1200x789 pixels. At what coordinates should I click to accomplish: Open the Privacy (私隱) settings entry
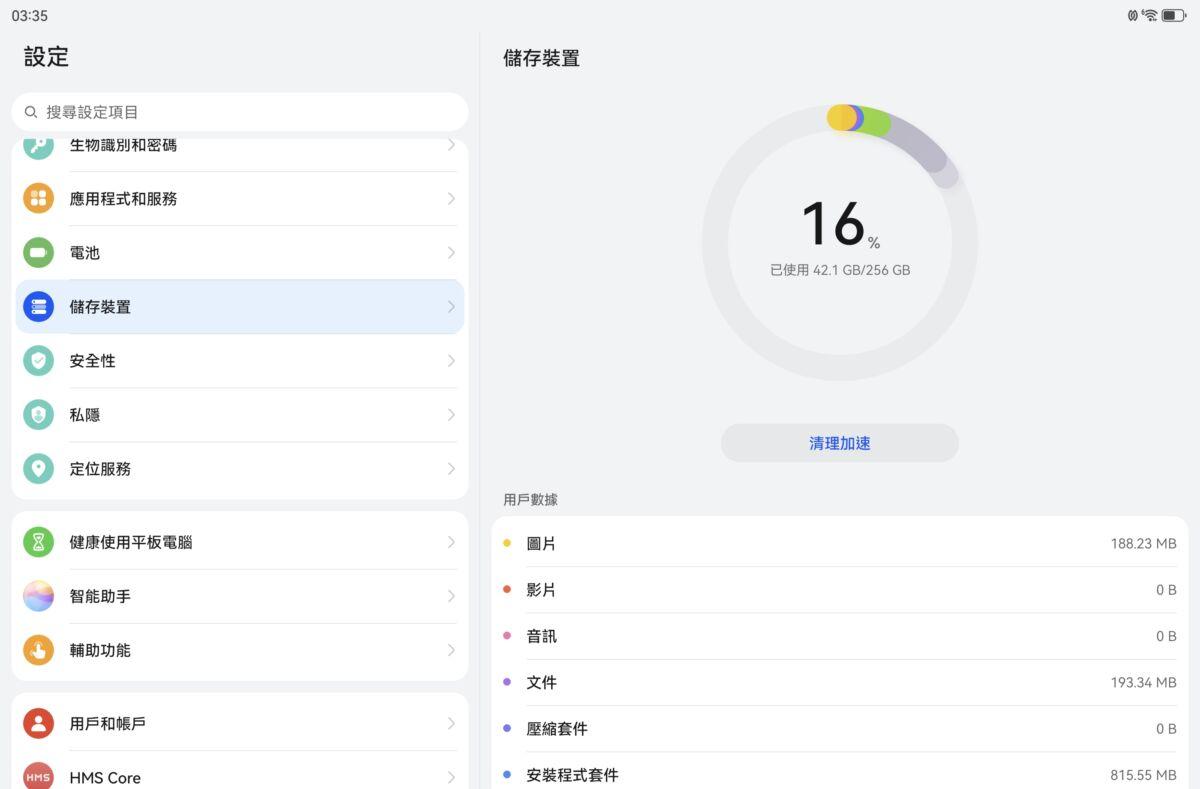tap(240, 415)
